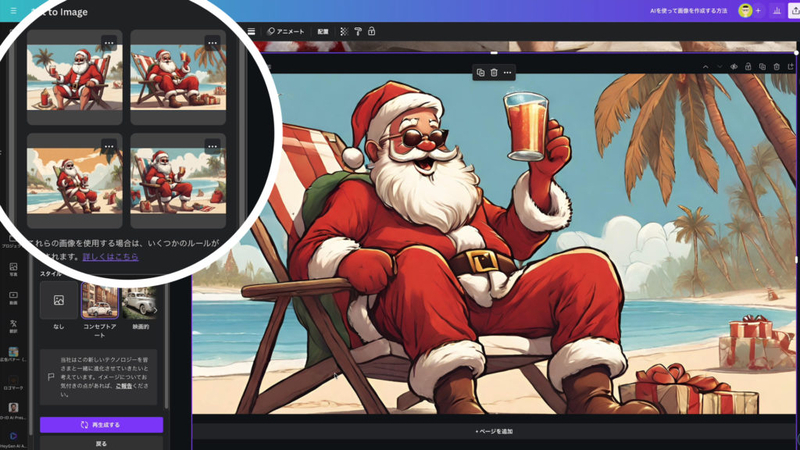The height and width of the screenshot is (450, 800).
Task: Click the 戻る back button
Action: tap(102, 443)
